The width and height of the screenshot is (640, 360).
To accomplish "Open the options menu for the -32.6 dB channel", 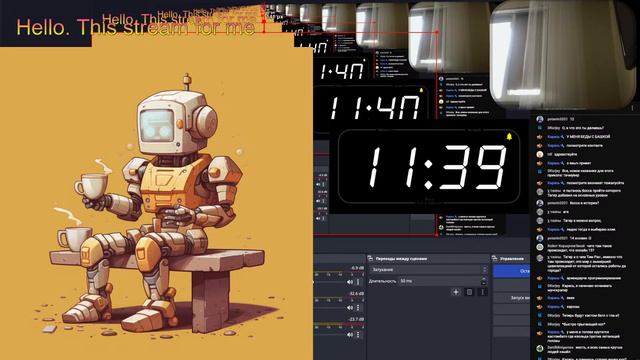I will tap(358, 307).
